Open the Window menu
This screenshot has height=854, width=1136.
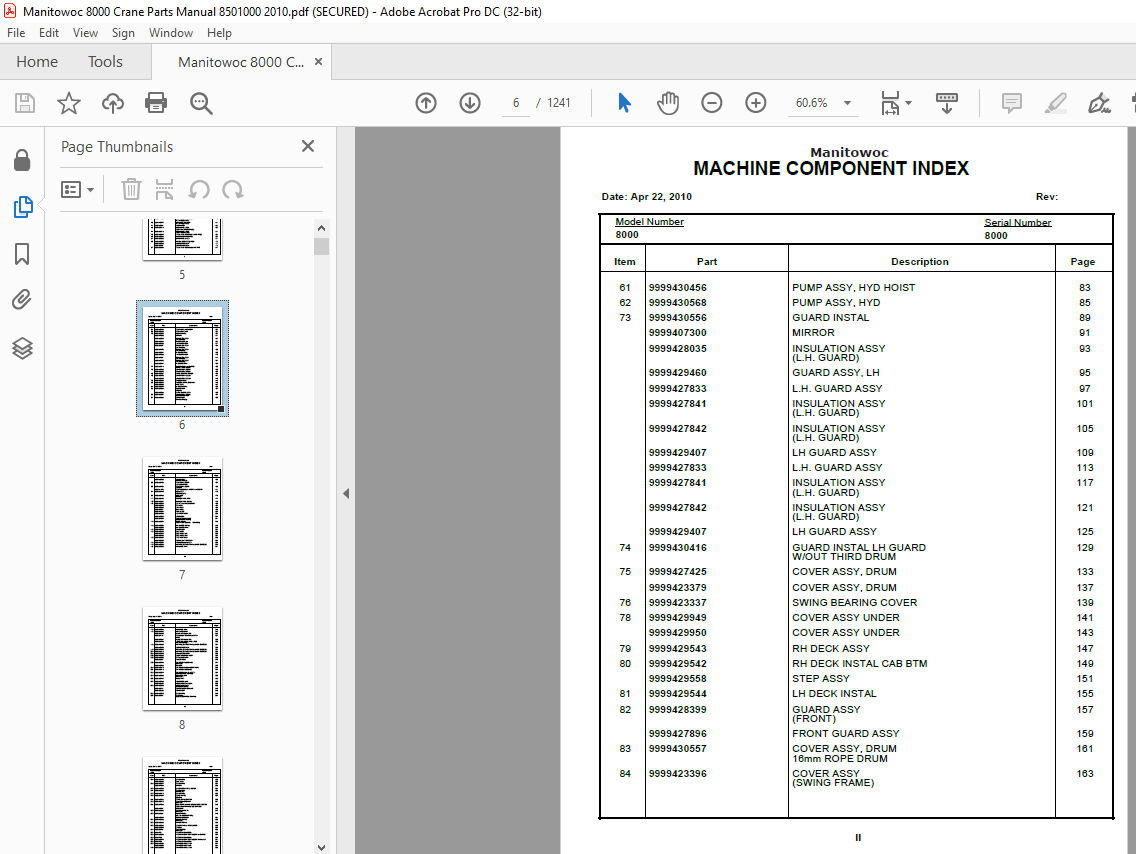tap(171, 33)
